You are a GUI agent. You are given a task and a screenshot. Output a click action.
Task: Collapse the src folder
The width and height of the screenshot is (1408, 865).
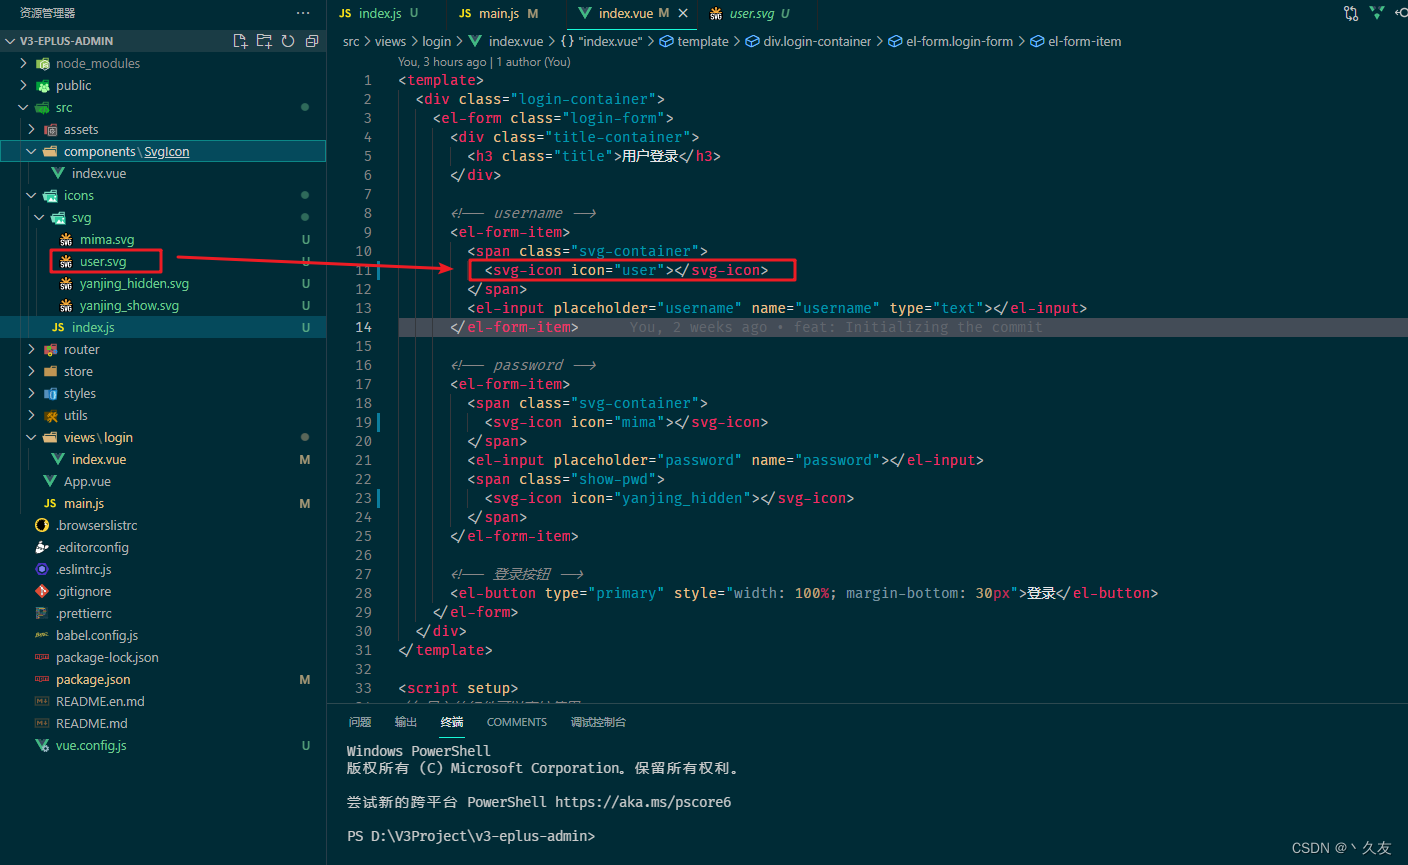[24, 107]
